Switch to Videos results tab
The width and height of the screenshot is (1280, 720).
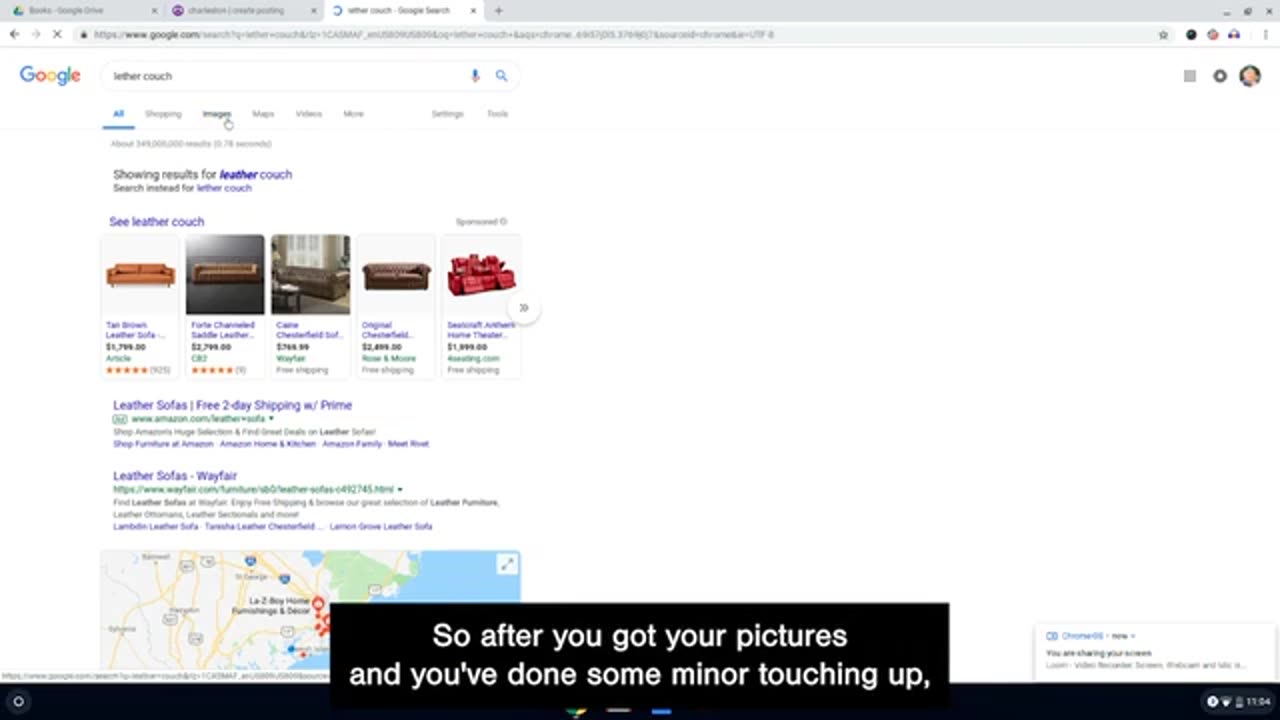[308, 114]
